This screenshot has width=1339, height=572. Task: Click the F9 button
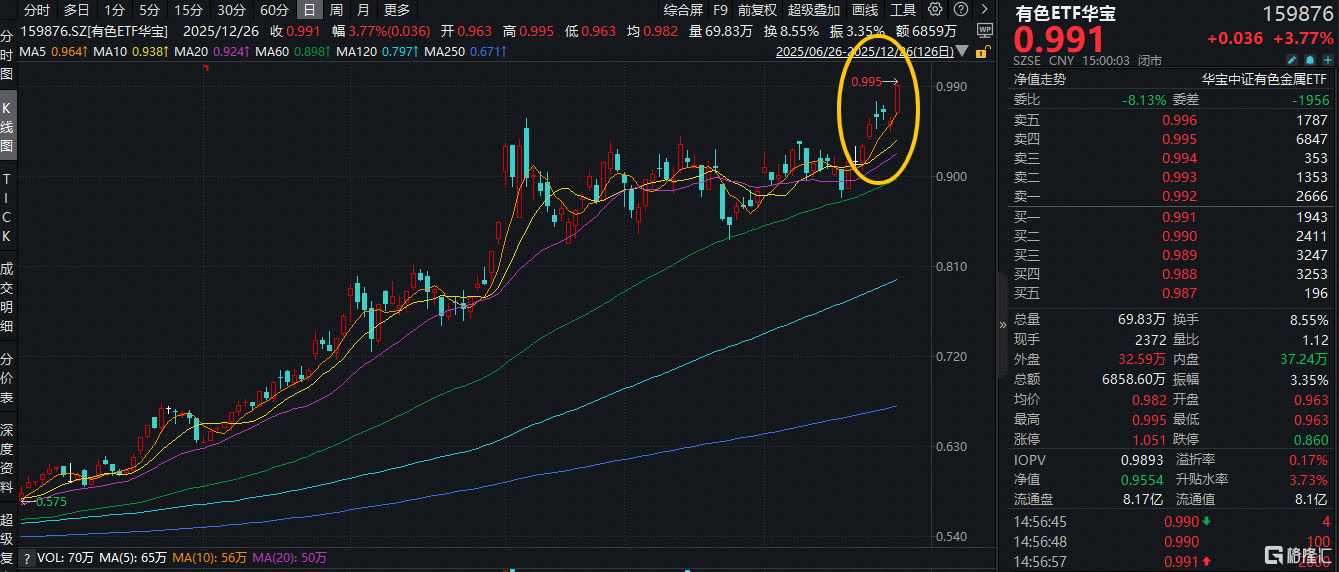(x=720, y=10)
